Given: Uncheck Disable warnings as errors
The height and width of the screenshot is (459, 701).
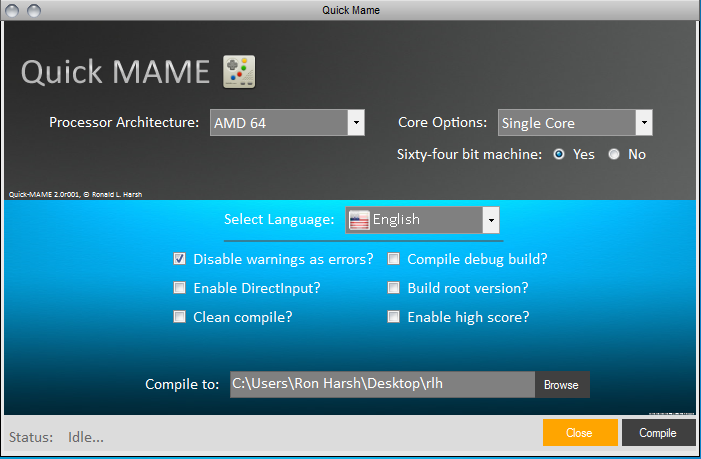Looking at the screenshot, I should point(179,259).
